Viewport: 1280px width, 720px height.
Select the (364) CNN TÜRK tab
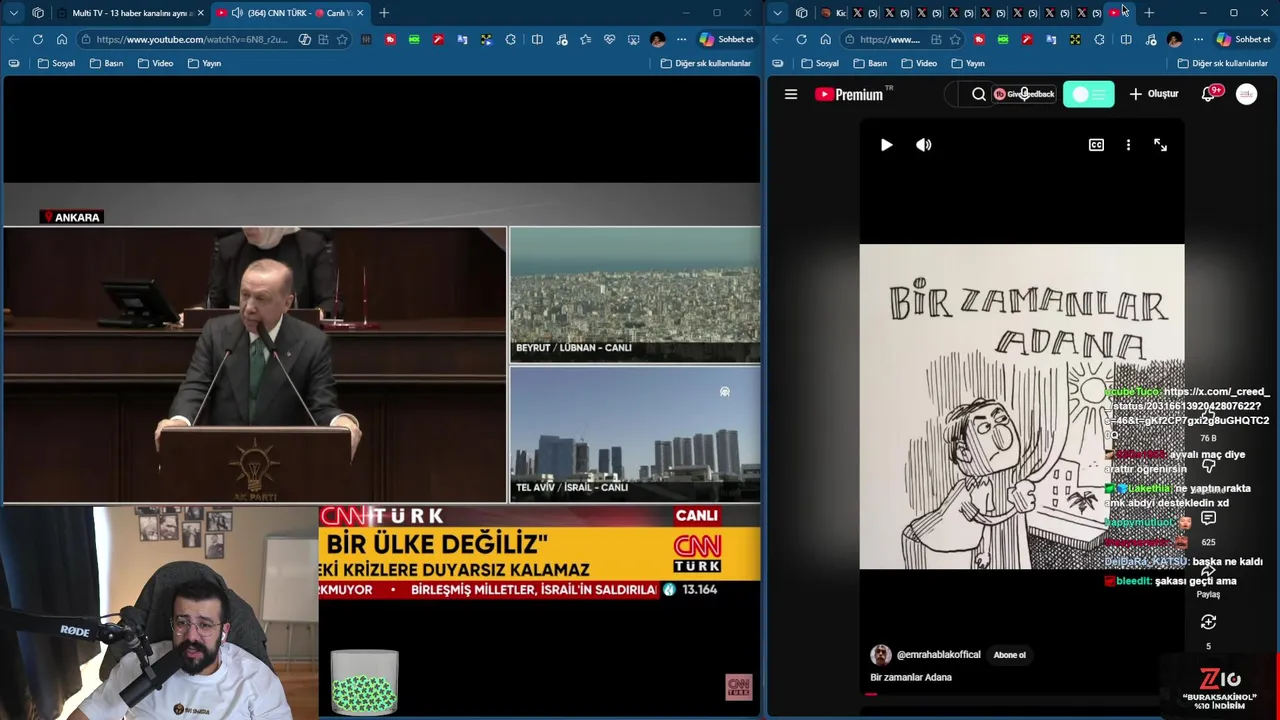290,13
